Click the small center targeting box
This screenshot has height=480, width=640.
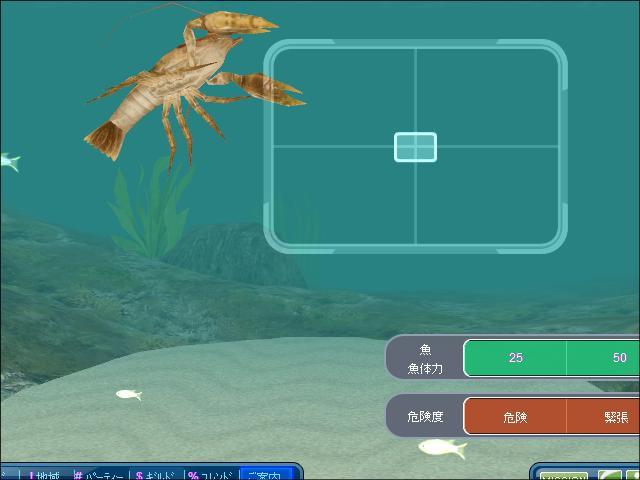click(415, 147)
